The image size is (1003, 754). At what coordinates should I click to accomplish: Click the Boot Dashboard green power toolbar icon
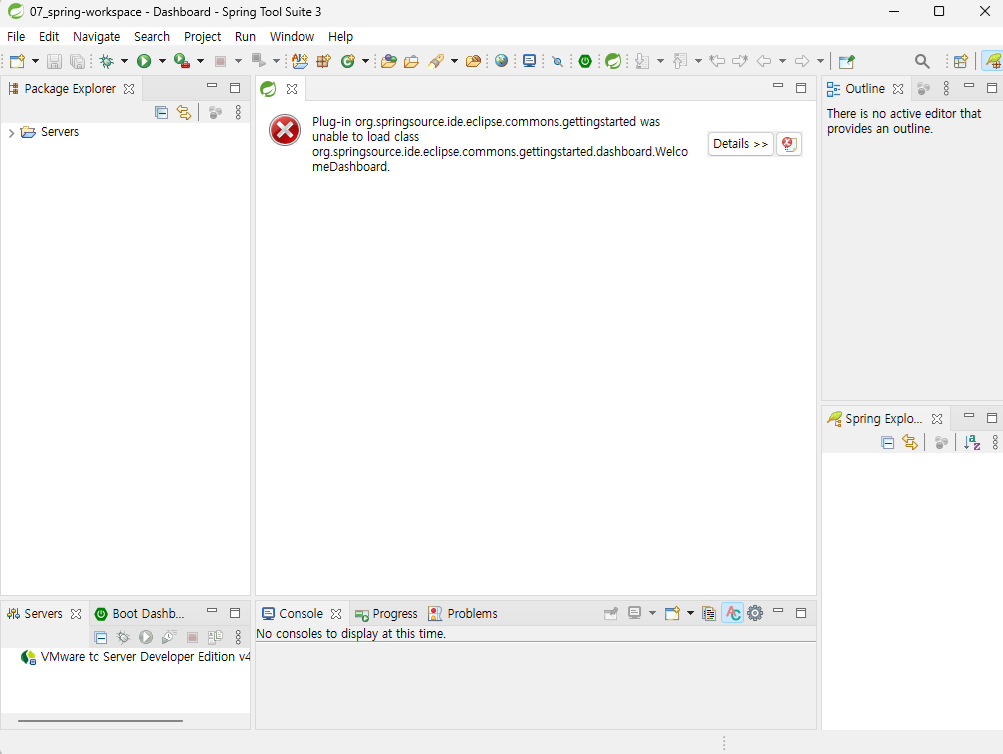tap(585, 61)
